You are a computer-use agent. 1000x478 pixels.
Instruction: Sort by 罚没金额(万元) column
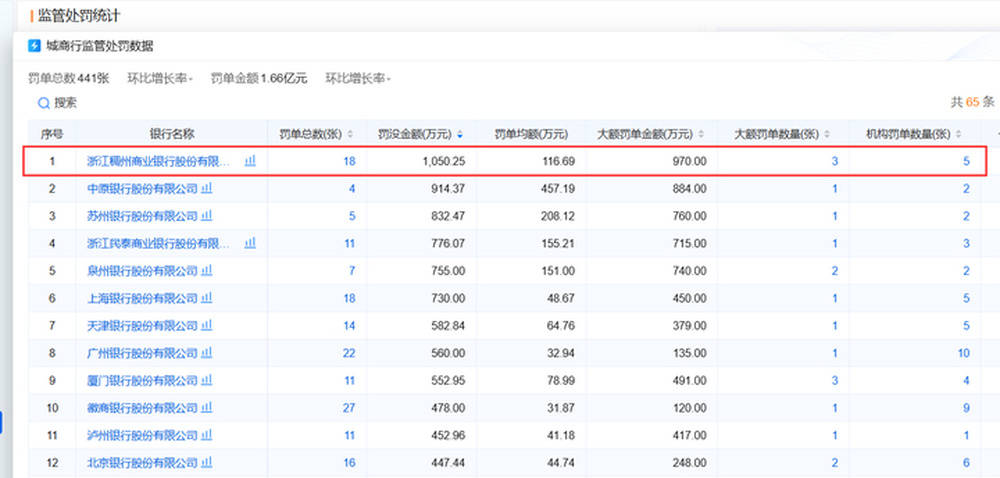460,134
